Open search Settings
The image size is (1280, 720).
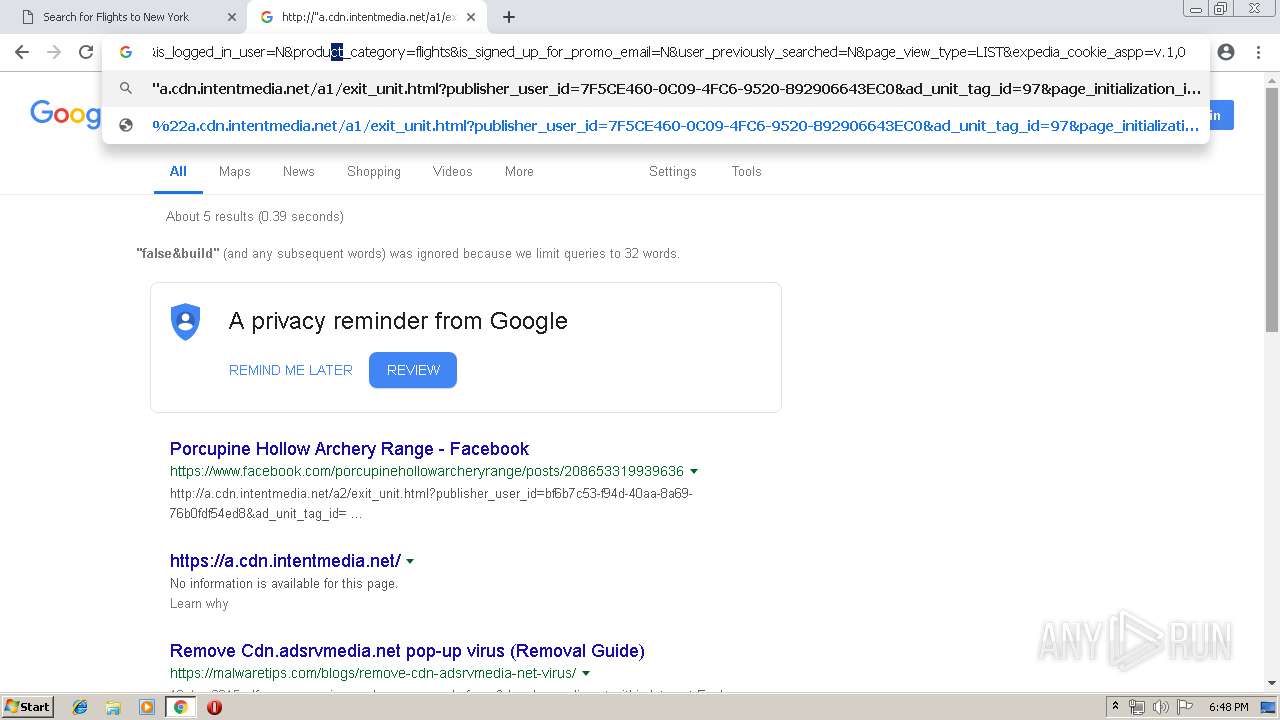click(673, 172)
